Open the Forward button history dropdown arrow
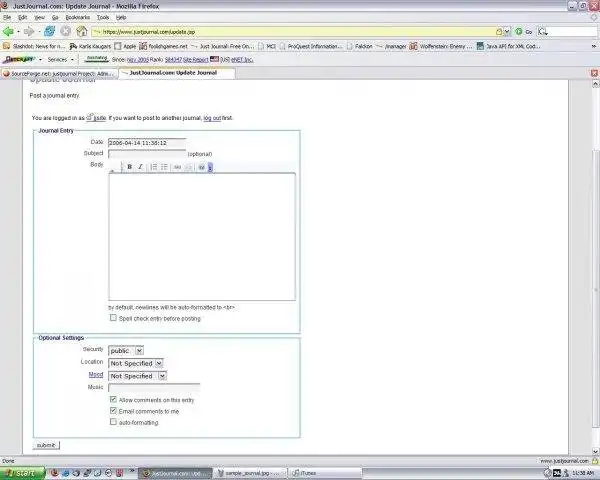The image size is (600, 480). [x=39, y=32]
